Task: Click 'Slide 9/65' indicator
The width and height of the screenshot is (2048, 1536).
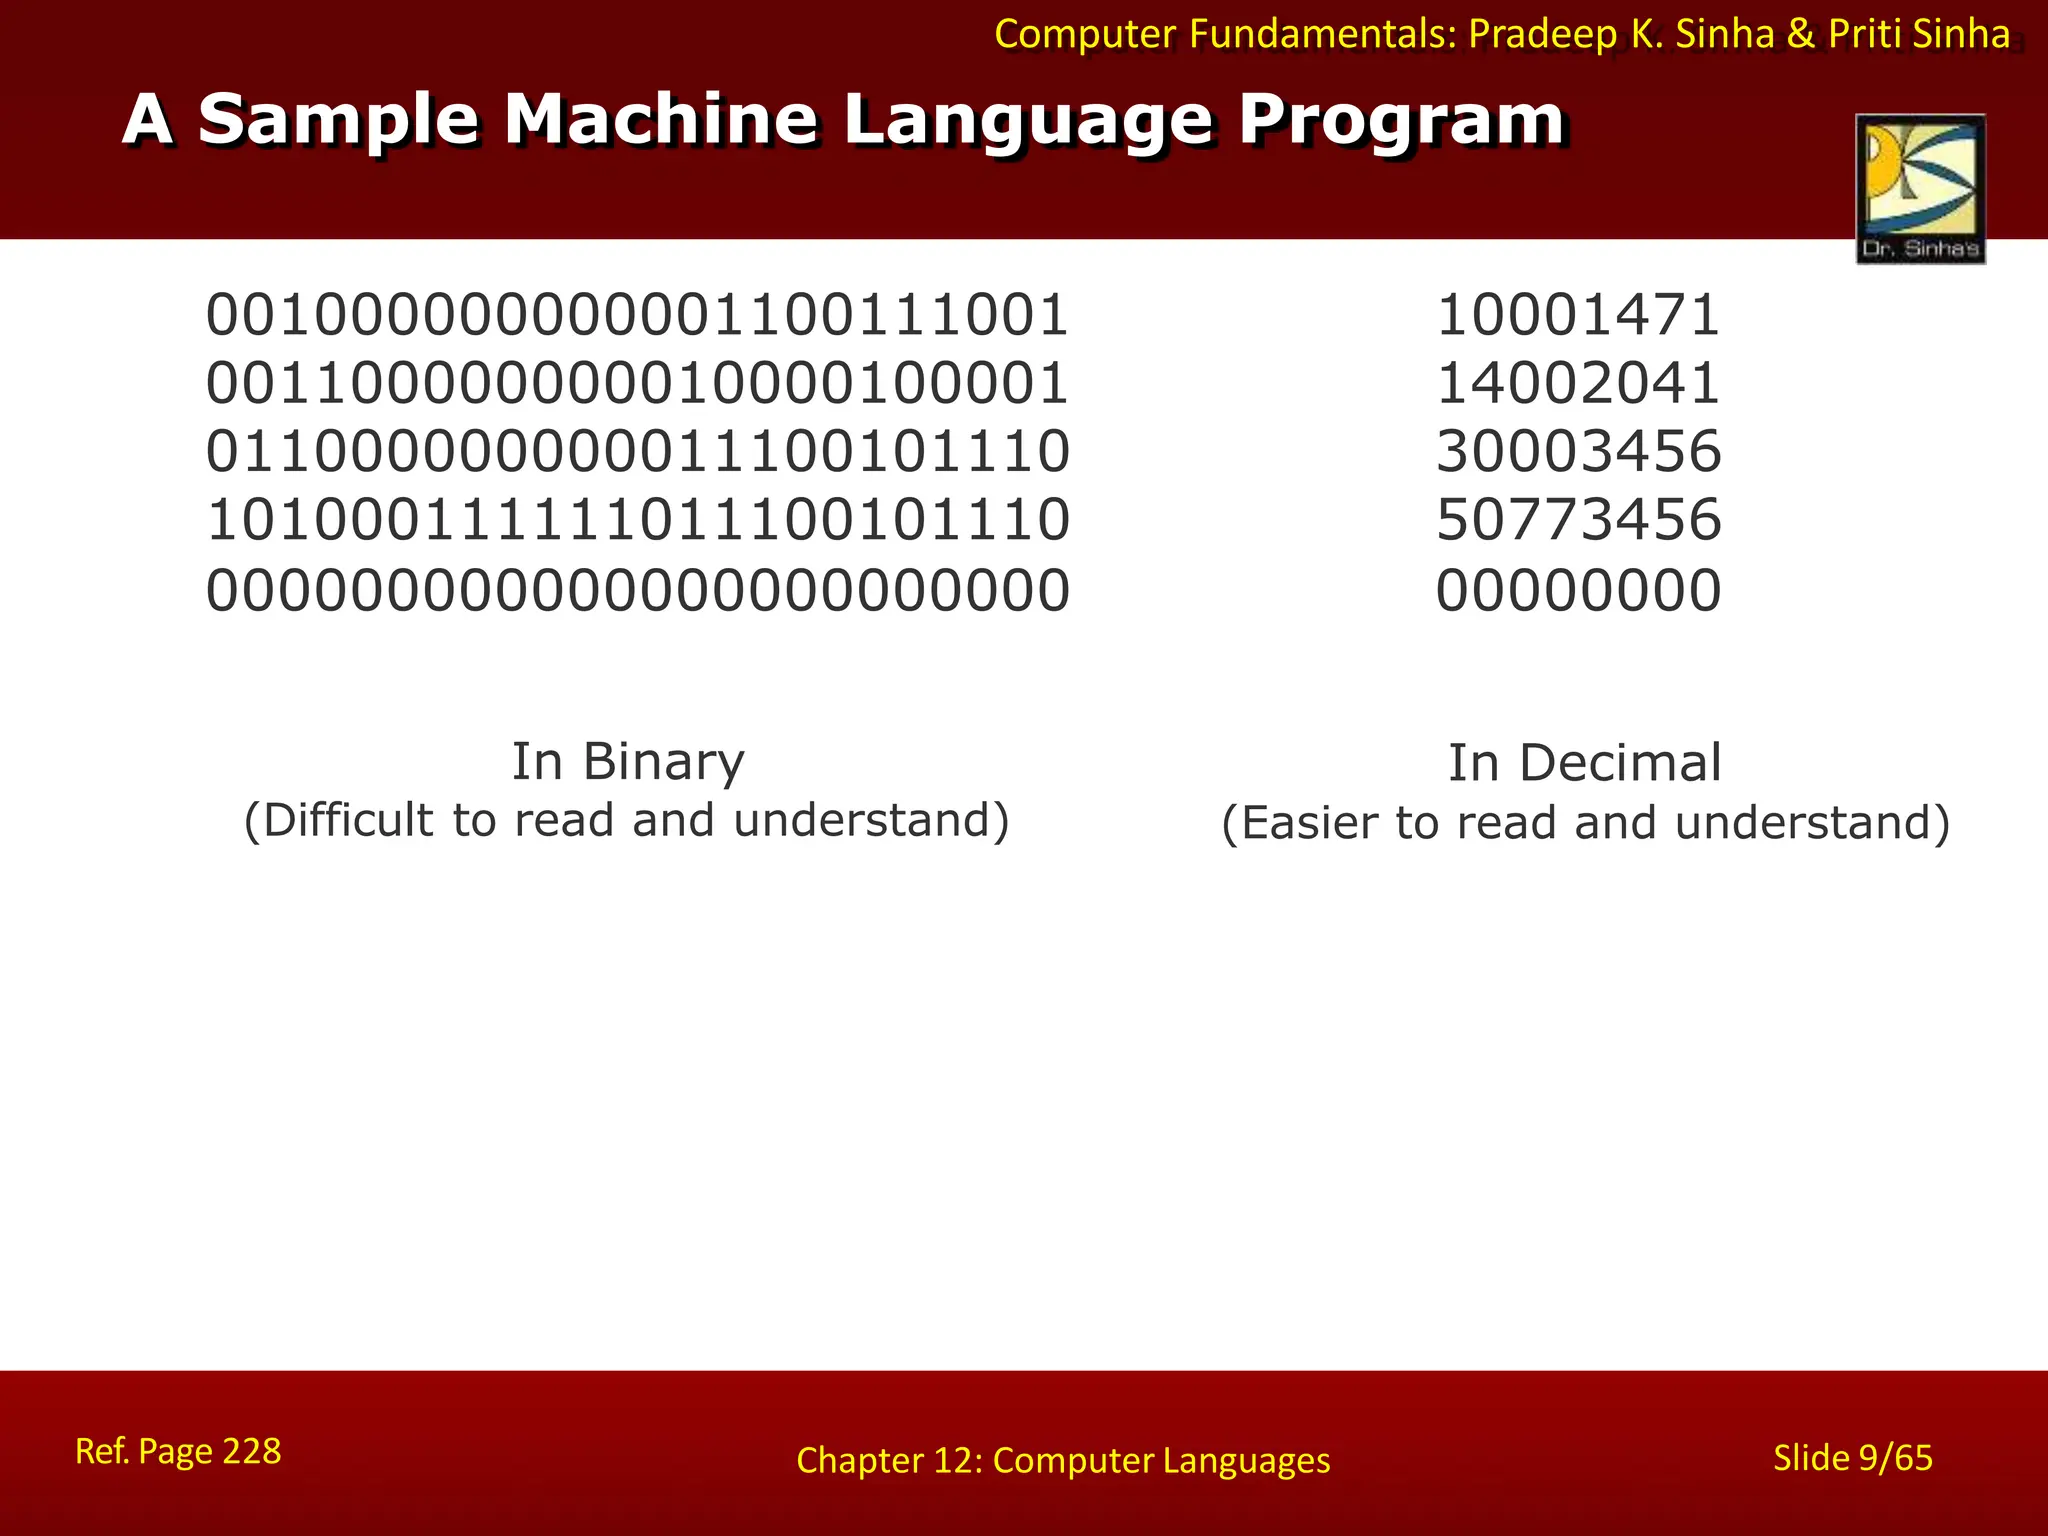Action: point(1853,1458)
